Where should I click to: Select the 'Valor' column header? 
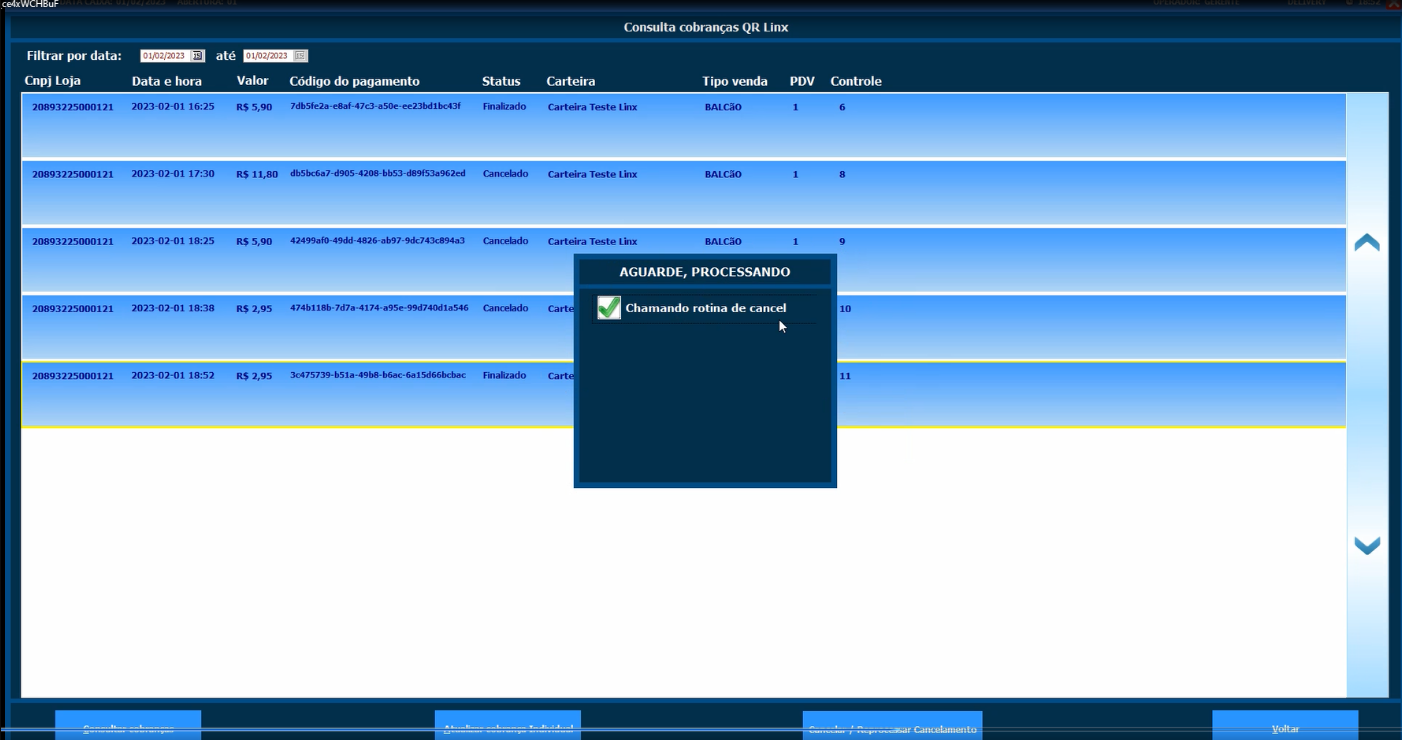click(x=253, y=81)
